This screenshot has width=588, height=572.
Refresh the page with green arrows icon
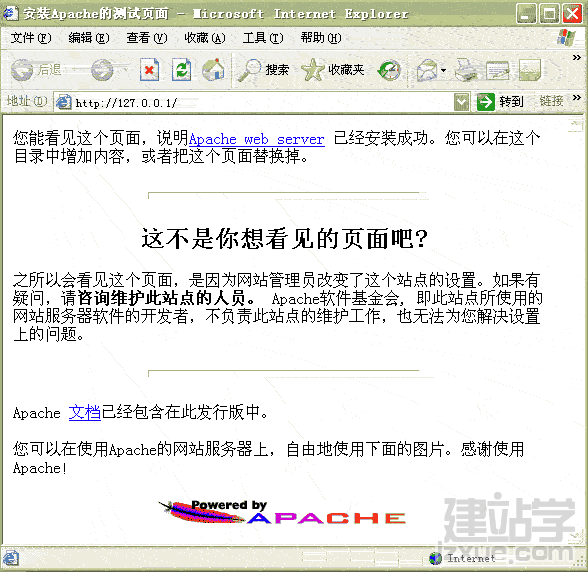point(182,70)
